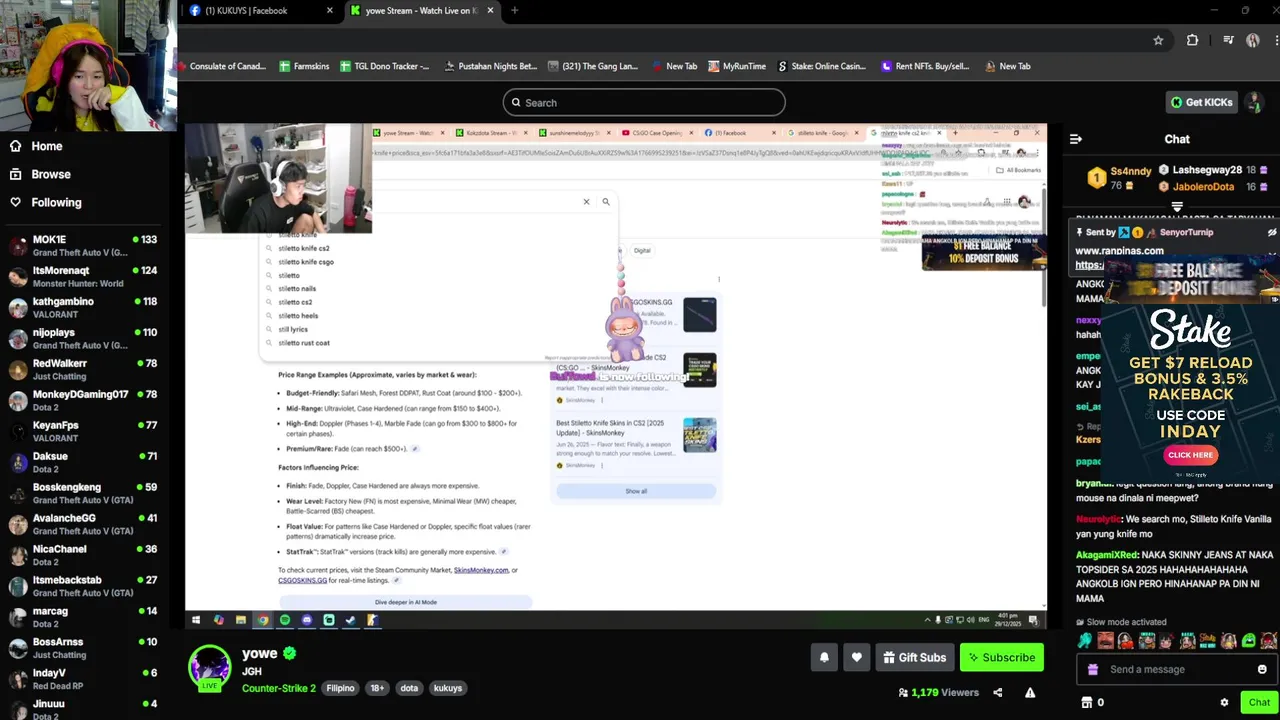
Task: Toggle stream notifications bell icon
Action: tap(824, 657)
